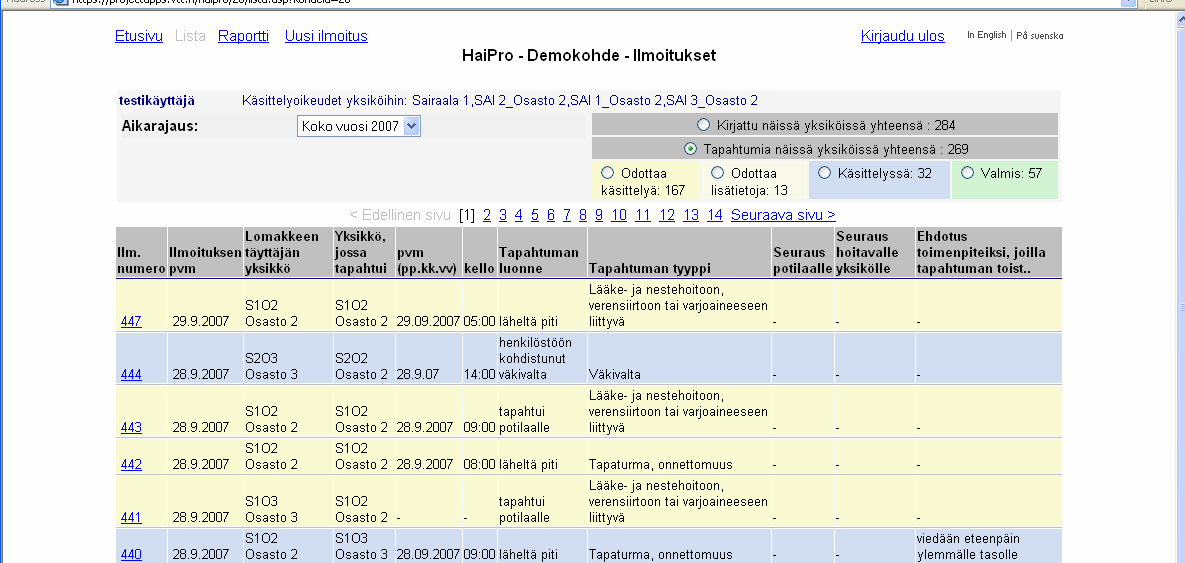Image resolution: width=1185 pixels, height=563 pixels.
Task: Go to results page 8
Action: pyautogui.click(x=583, y=215)
